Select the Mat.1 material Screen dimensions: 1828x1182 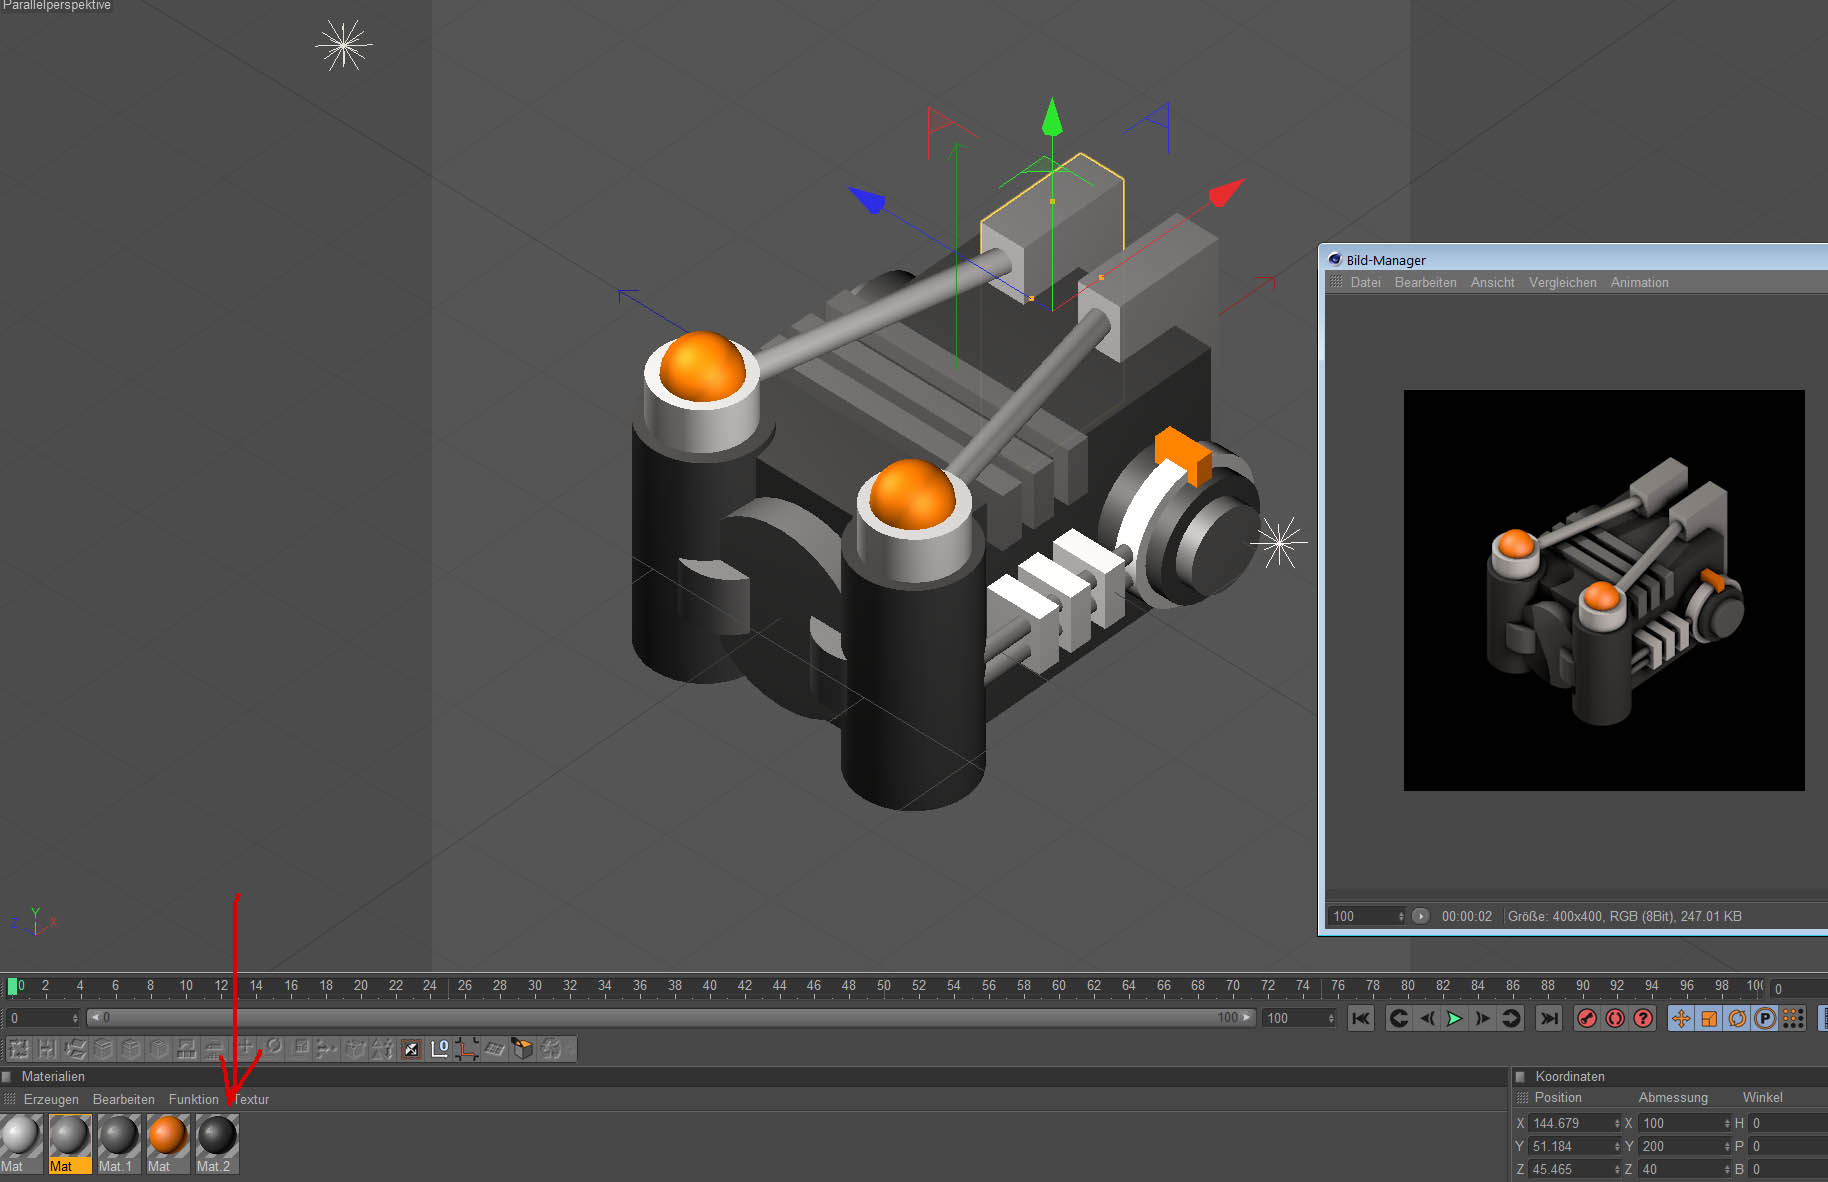pos(118,1143)
